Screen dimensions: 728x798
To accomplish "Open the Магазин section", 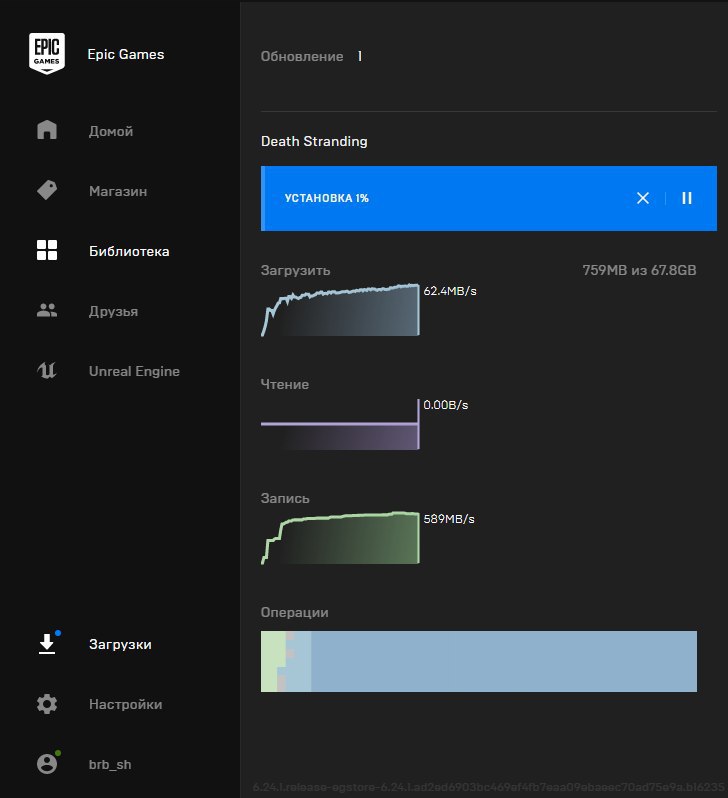I will pyautogui.click(x=118, y=191).
